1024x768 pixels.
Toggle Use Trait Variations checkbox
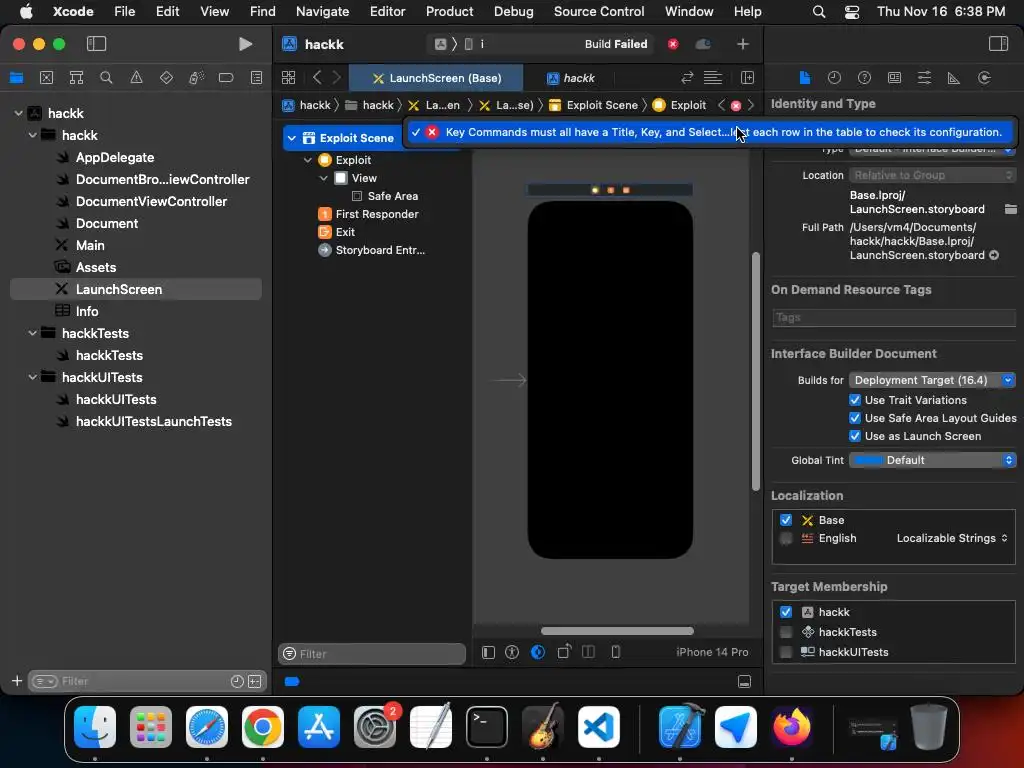click(854, 400)
